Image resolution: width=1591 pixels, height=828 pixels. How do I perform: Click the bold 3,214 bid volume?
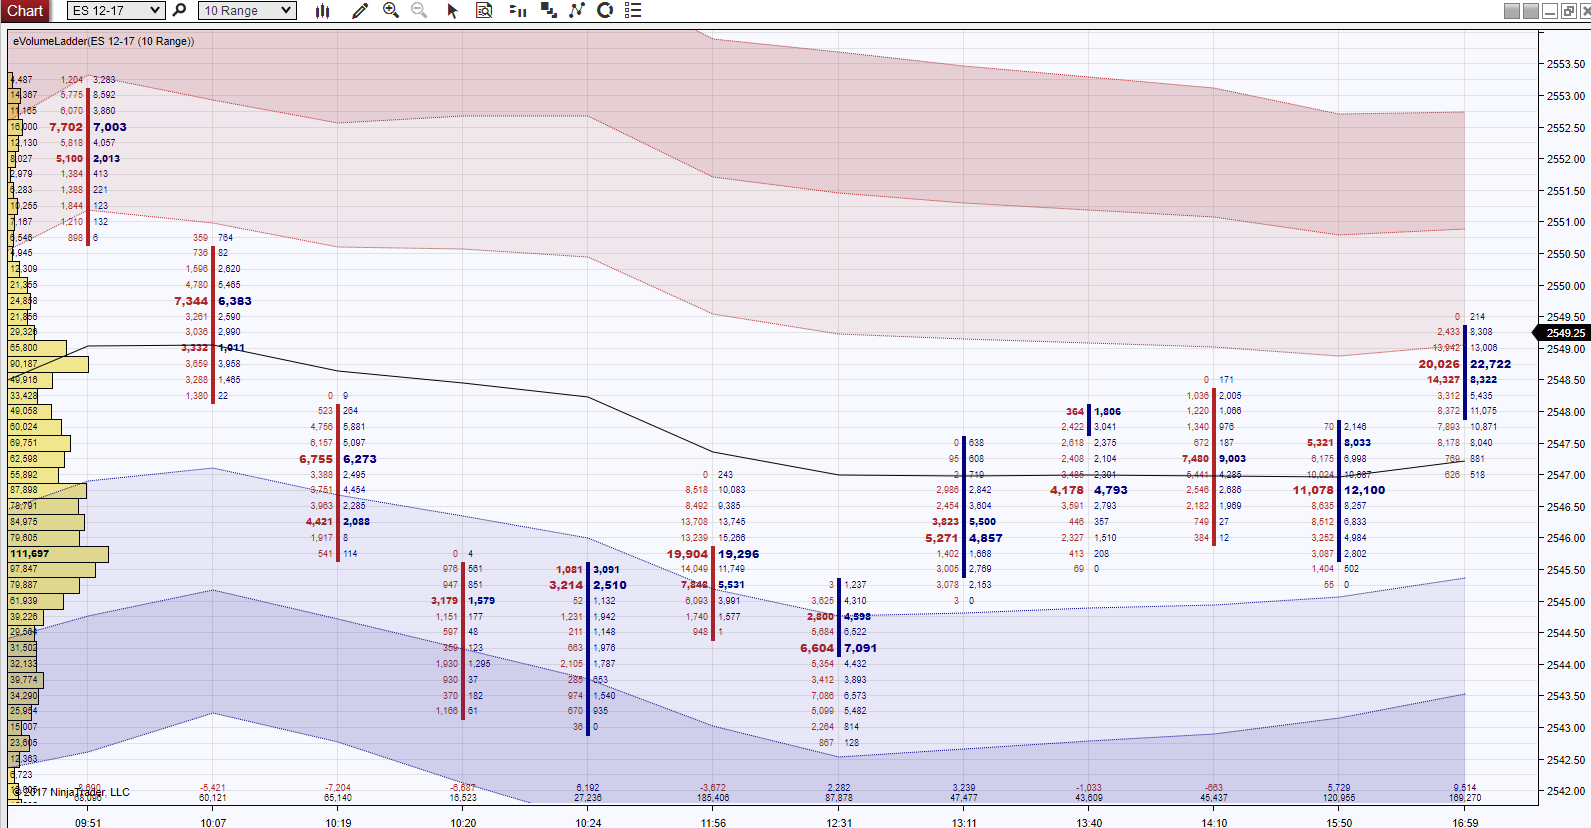click(x=566, y=585)
